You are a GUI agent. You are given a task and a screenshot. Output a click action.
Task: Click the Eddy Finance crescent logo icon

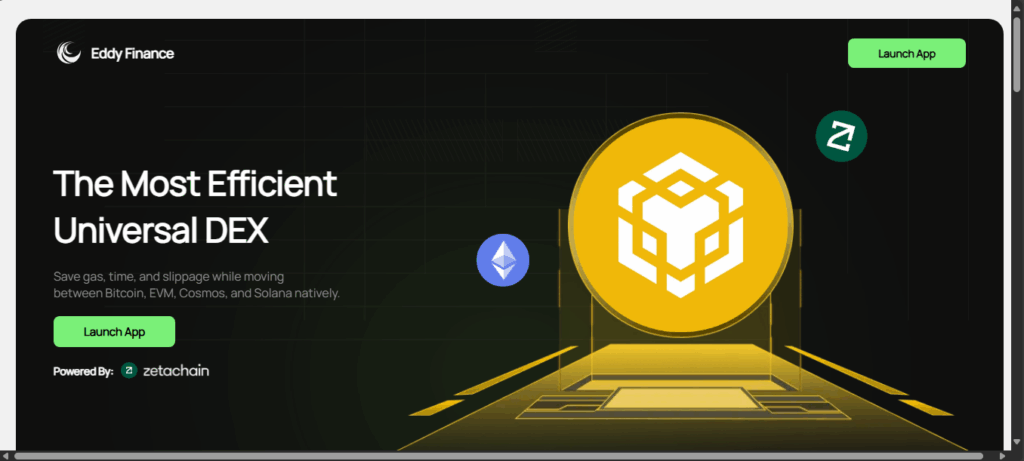point(68,53)
